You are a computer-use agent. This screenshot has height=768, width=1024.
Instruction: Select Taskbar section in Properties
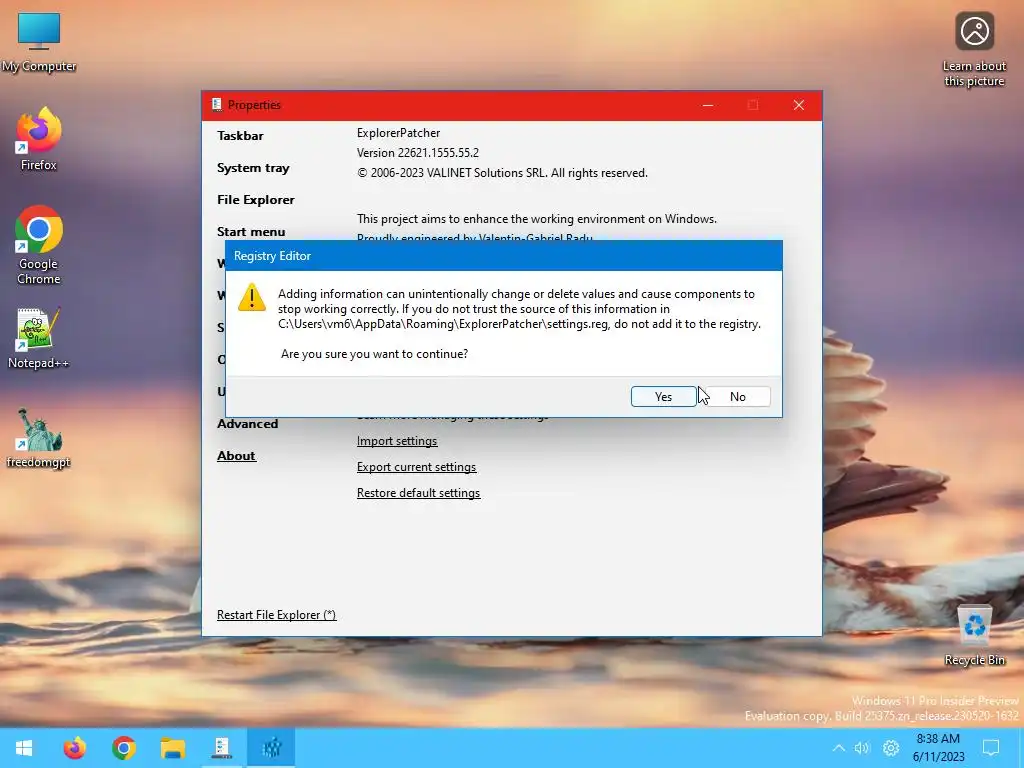click(240, 136)
